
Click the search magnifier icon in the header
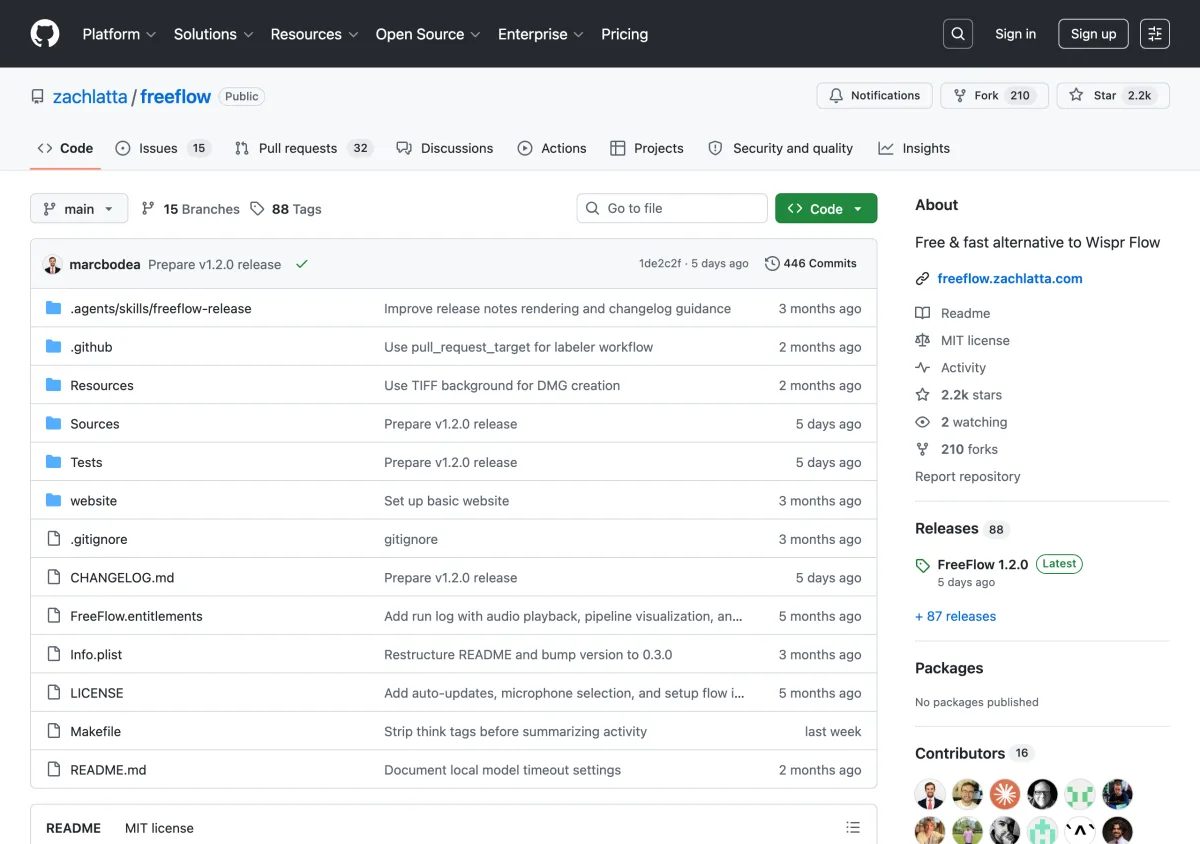[958, 34]
